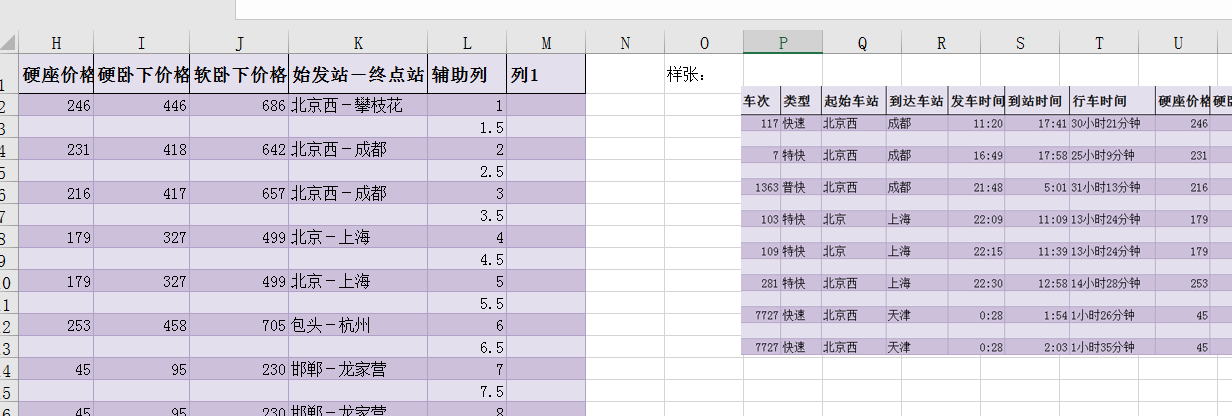Click the 始发站—终点站 header cell
Viewport: 1232px width, 416px height.
click(358, 75)
